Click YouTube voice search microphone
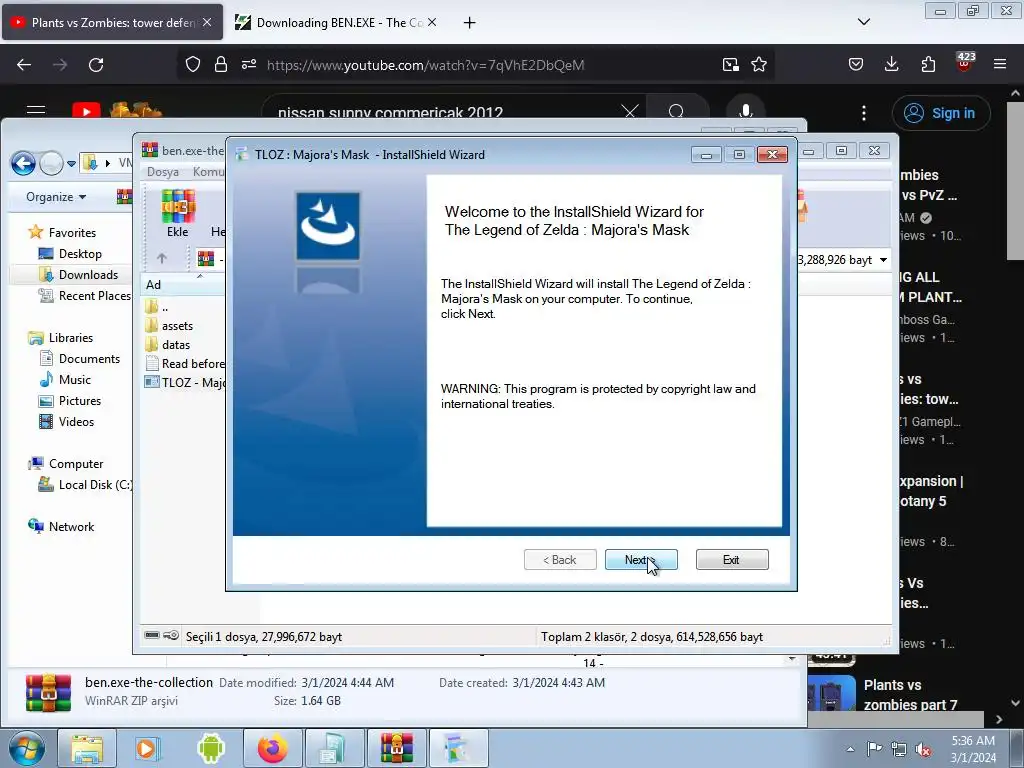 (745, 111)
